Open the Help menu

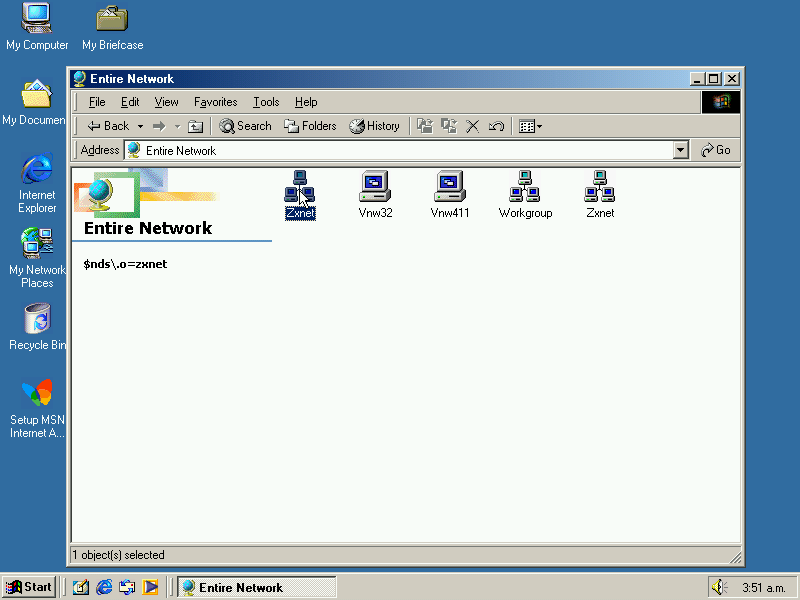coord(306,102)
